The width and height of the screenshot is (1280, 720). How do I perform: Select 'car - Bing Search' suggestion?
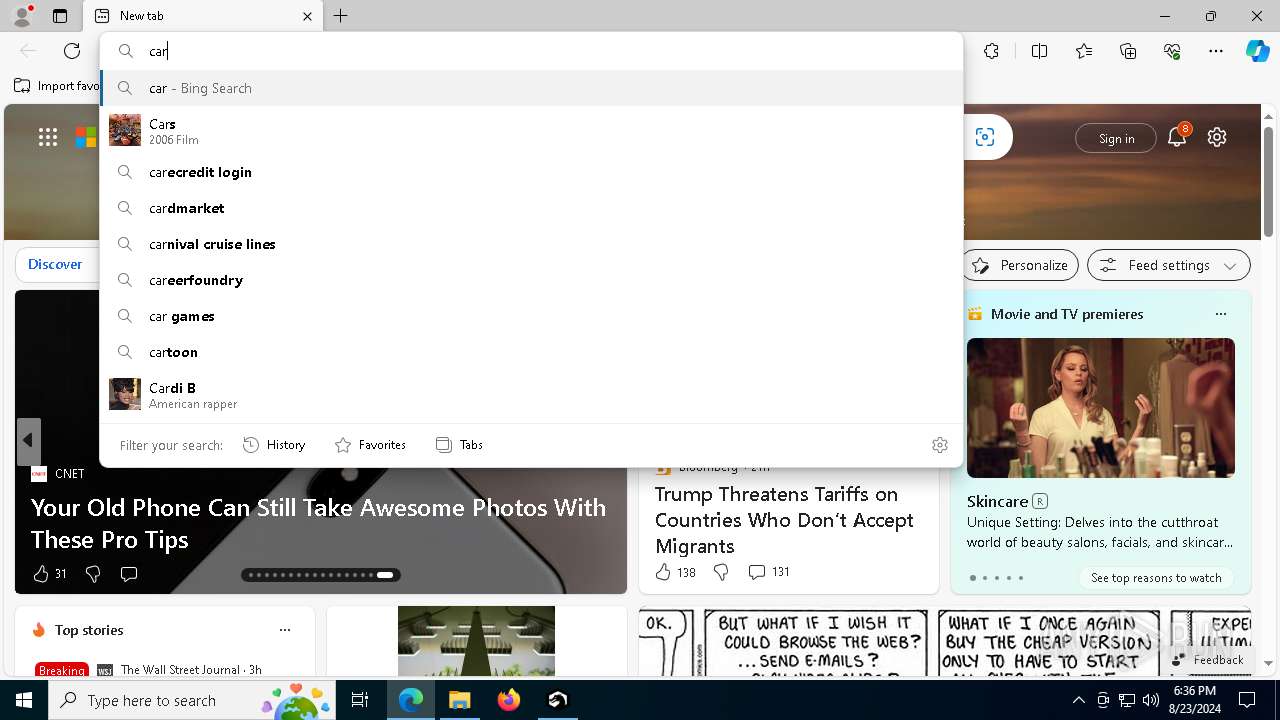(531, 88)
